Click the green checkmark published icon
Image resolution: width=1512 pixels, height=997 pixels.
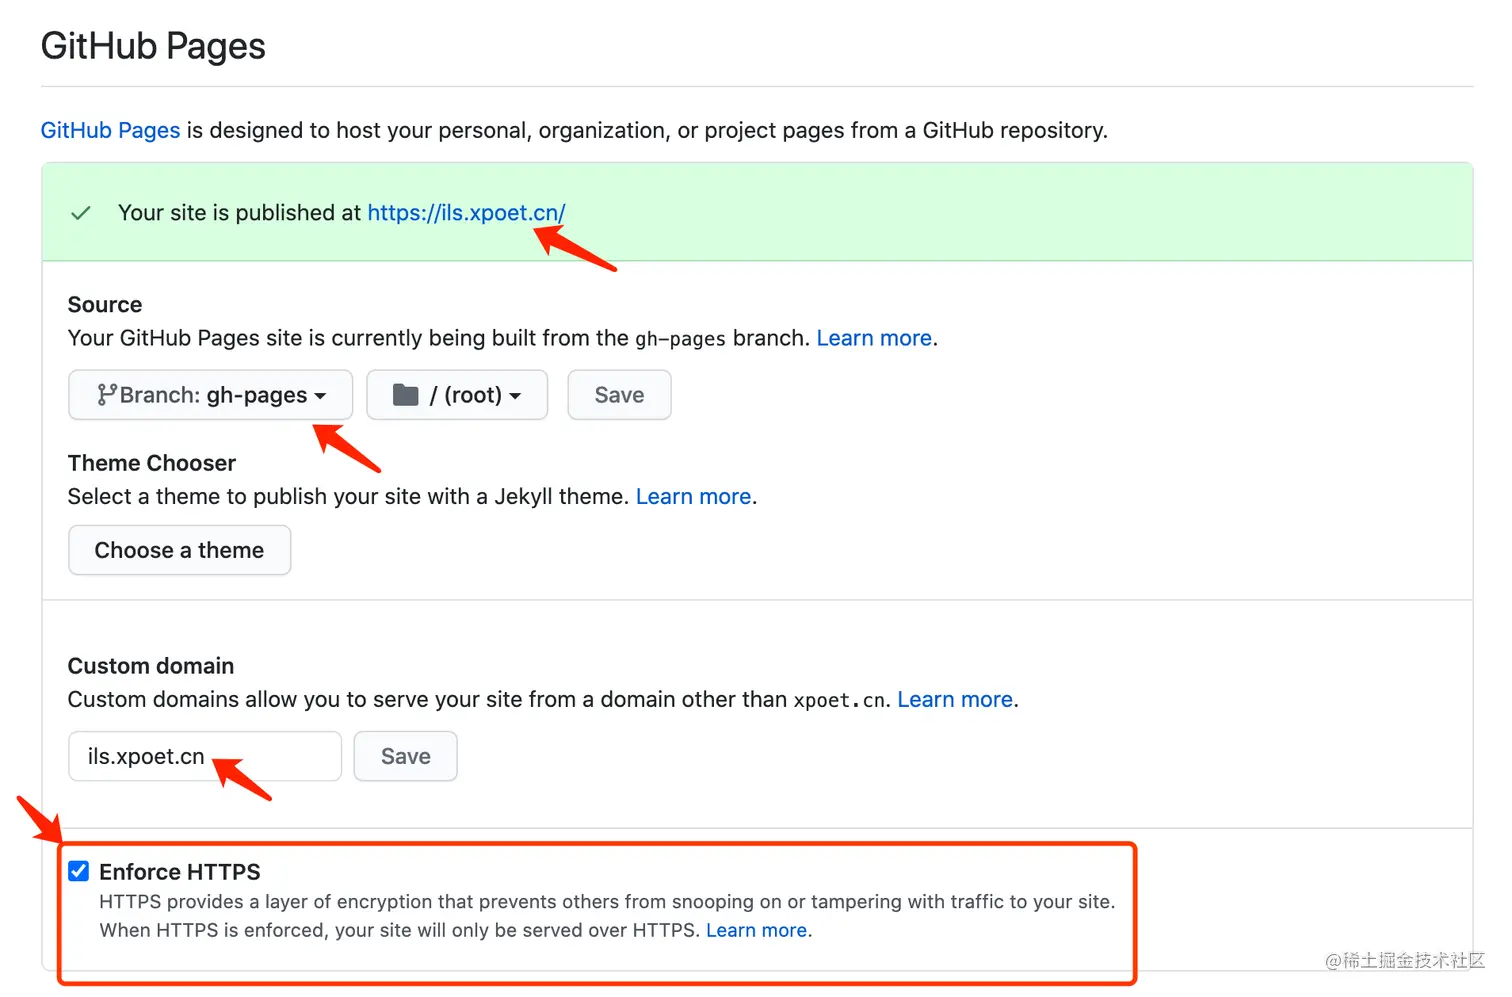(x=81, y=213)
